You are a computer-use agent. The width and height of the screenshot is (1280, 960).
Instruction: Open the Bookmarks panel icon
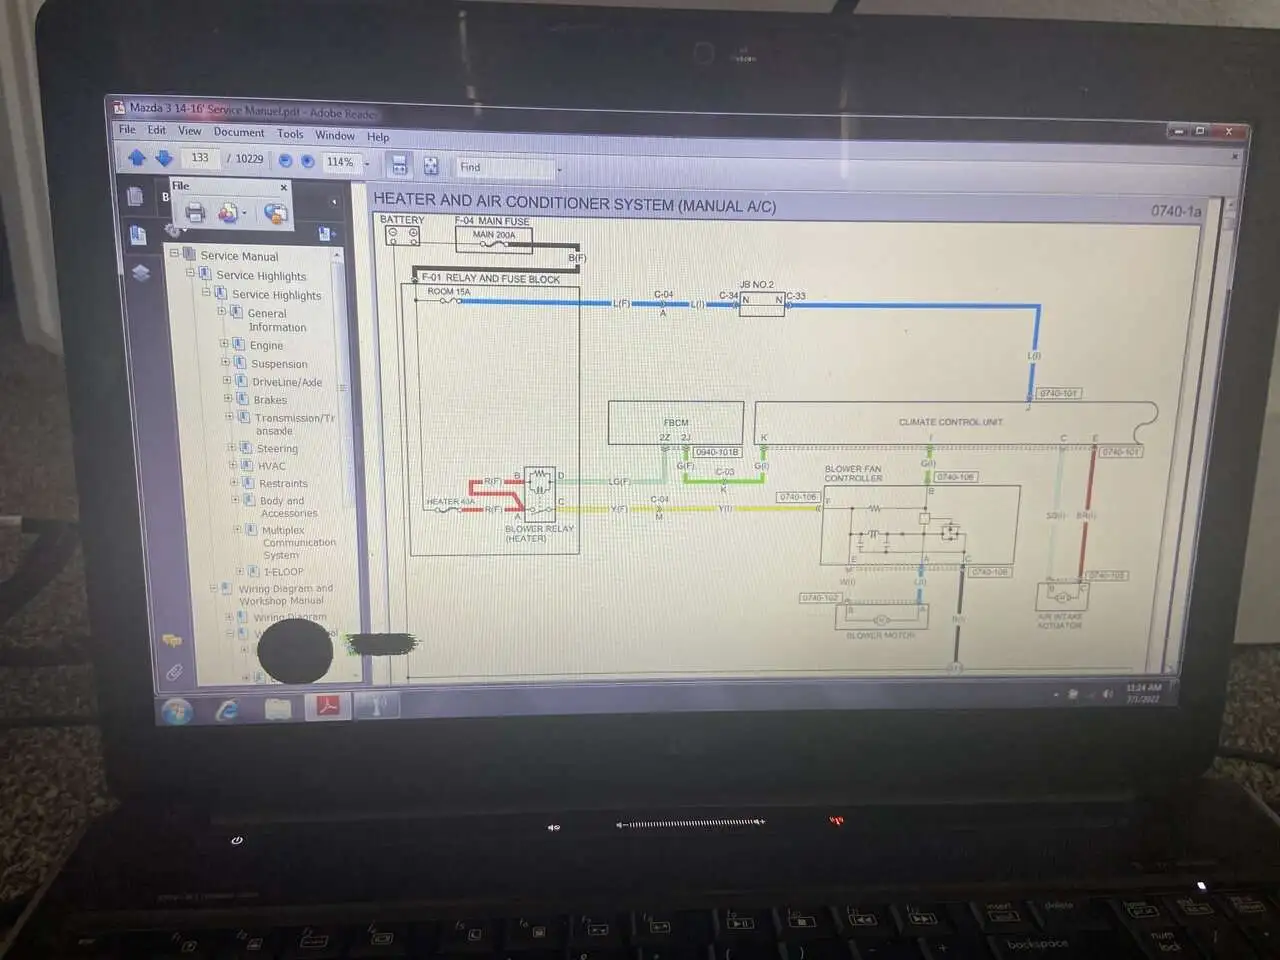click(x=138, y=235)
